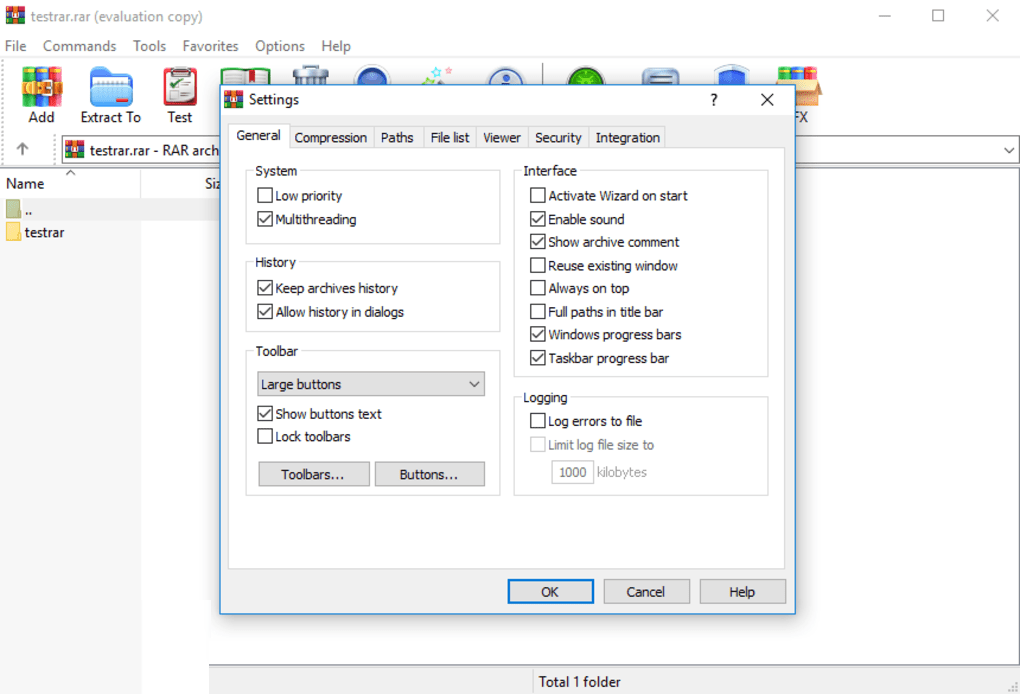Enable the Always on top option

(x=537, y=288)
